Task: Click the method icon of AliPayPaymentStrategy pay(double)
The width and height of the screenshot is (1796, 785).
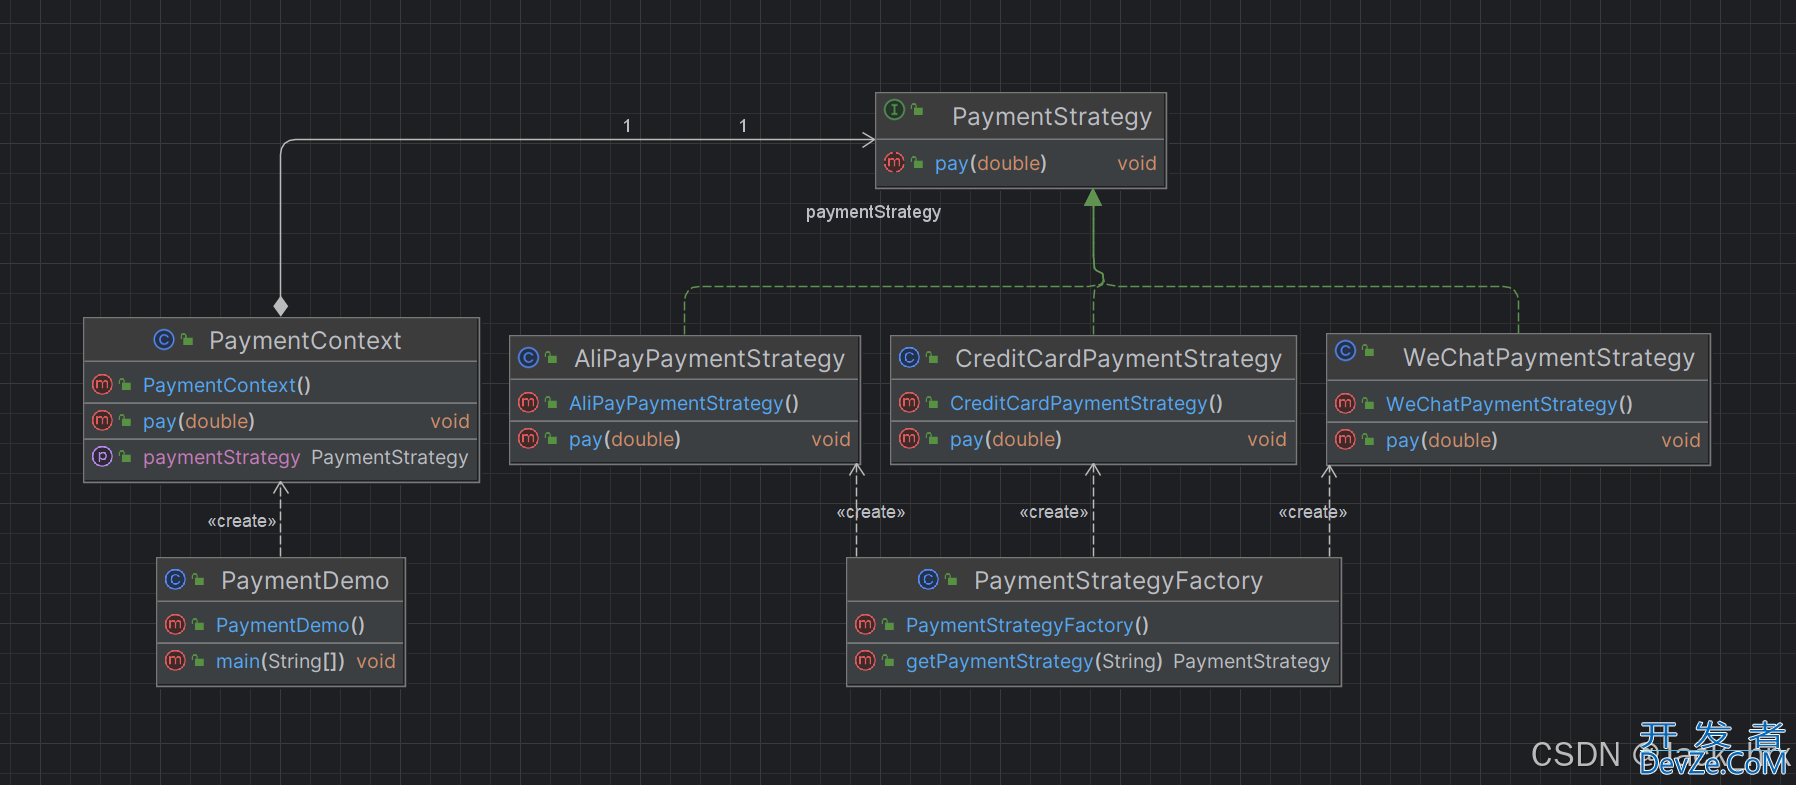Action: 528,439
